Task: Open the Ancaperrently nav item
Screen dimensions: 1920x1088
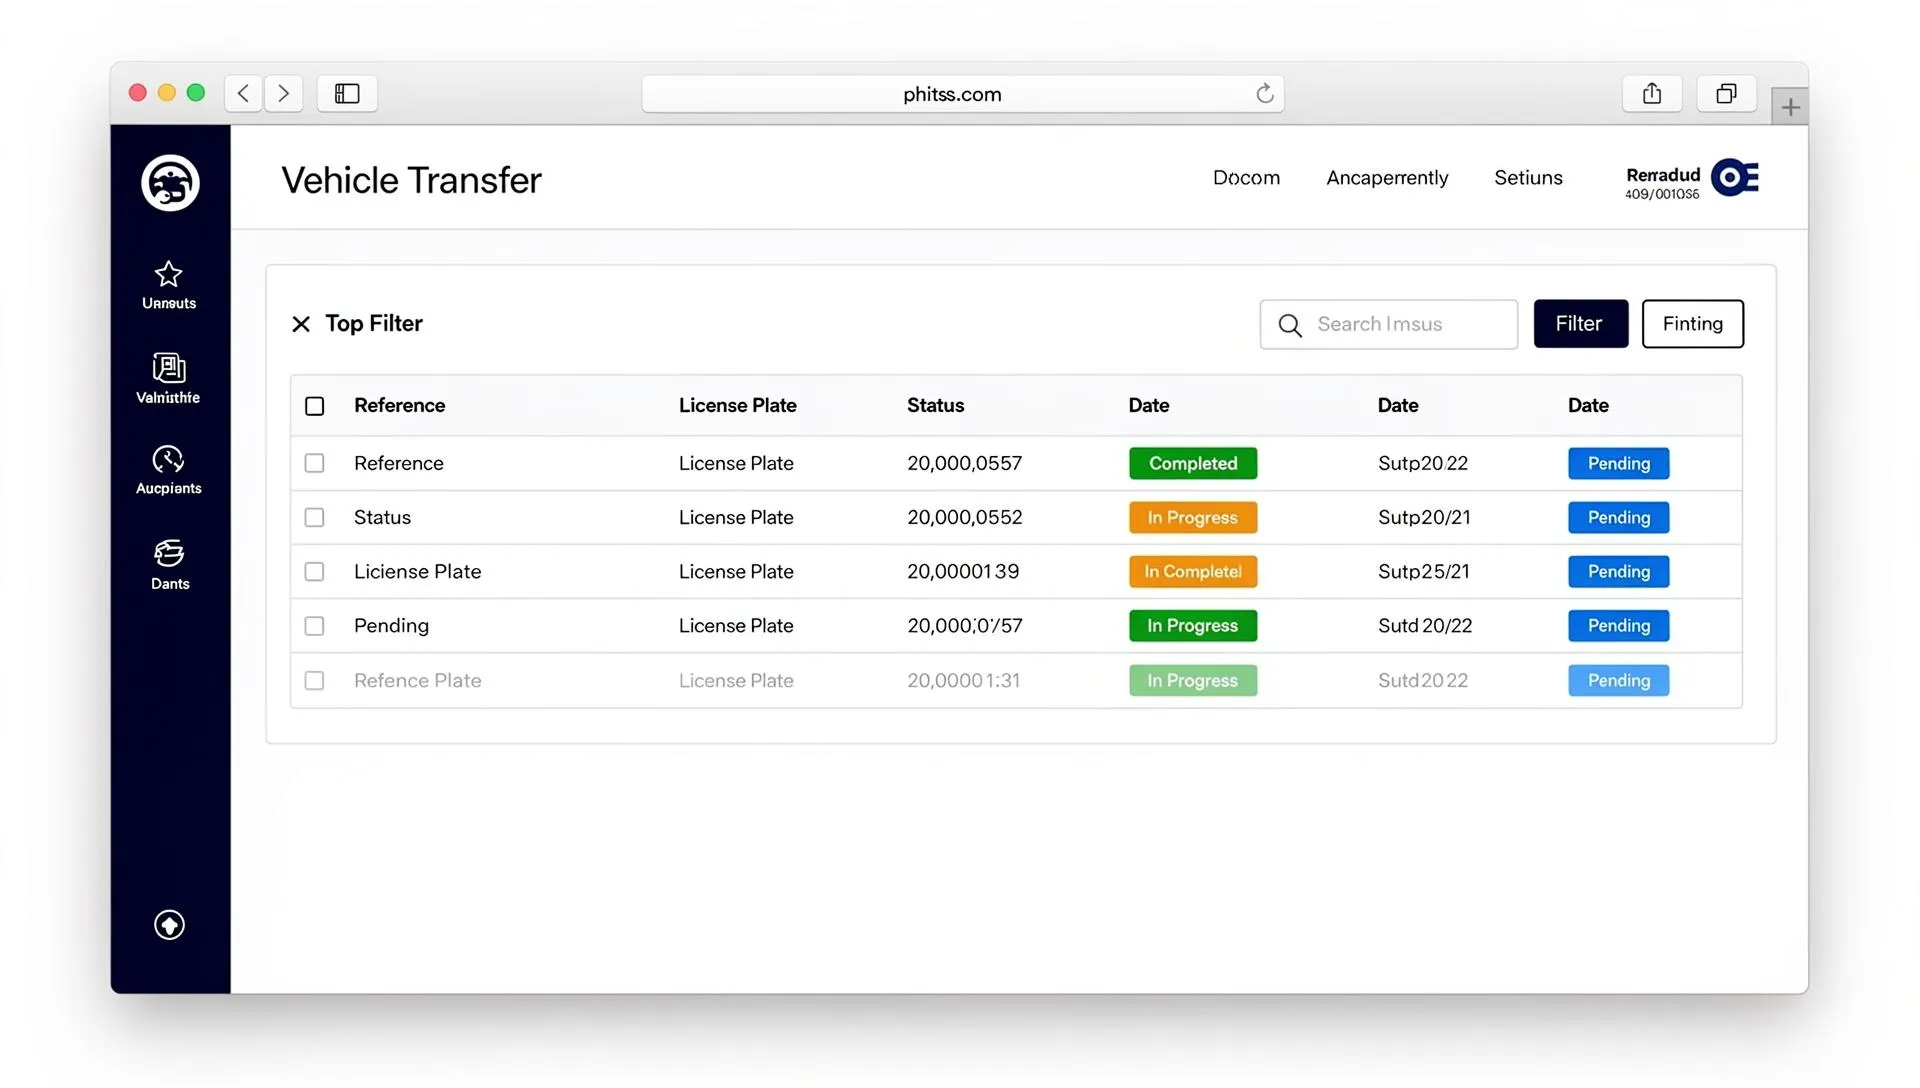Action: (1387, 178)
